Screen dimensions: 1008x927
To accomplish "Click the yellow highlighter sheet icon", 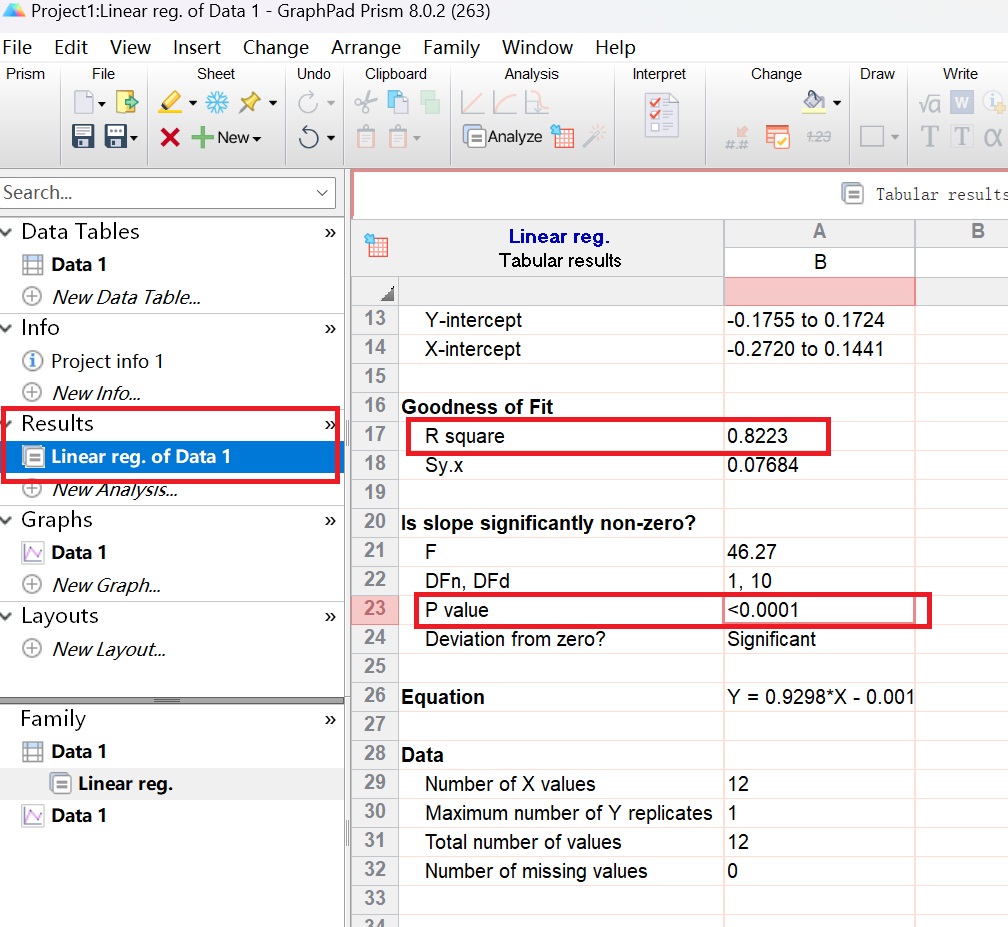I will coord(170,103).
